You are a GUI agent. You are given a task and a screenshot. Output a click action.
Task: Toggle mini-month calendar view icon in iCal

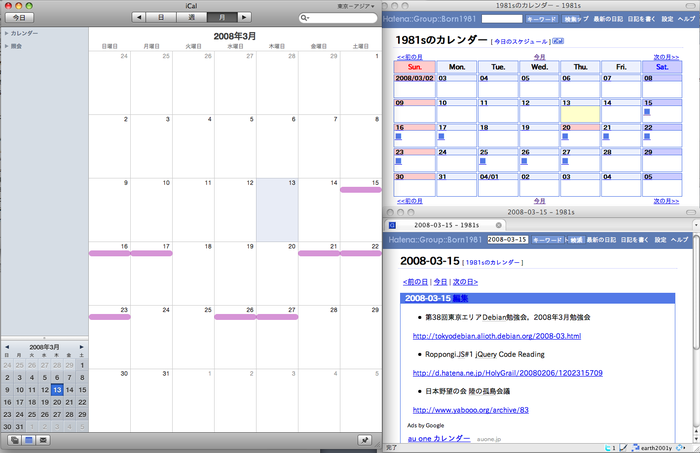pyautogui.click(x=29, y=440)
